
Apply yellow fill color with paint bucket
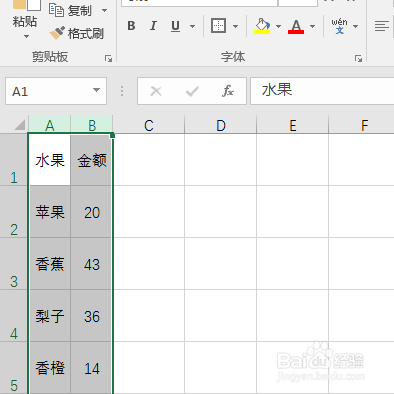point(262,26)
